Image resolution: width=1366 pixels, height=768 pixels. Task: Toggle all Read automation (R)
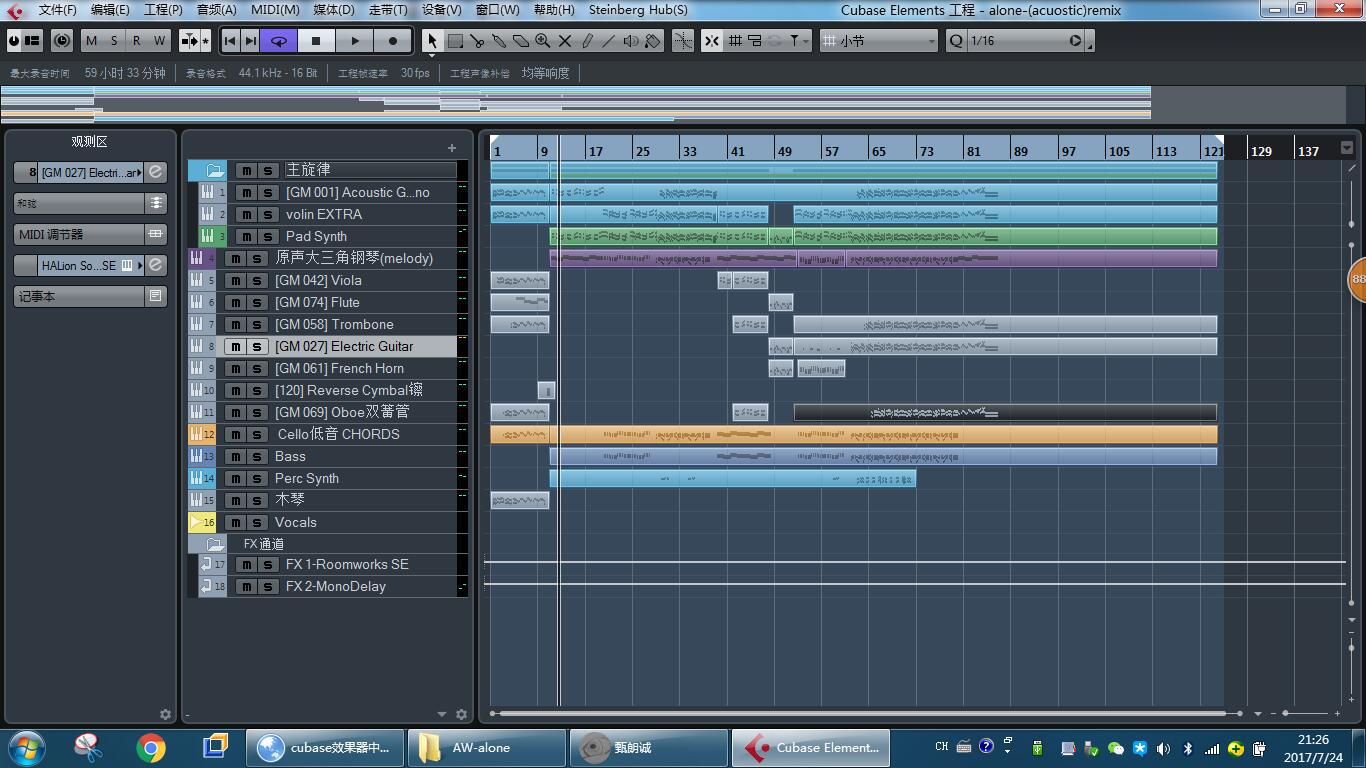point(136,41)
